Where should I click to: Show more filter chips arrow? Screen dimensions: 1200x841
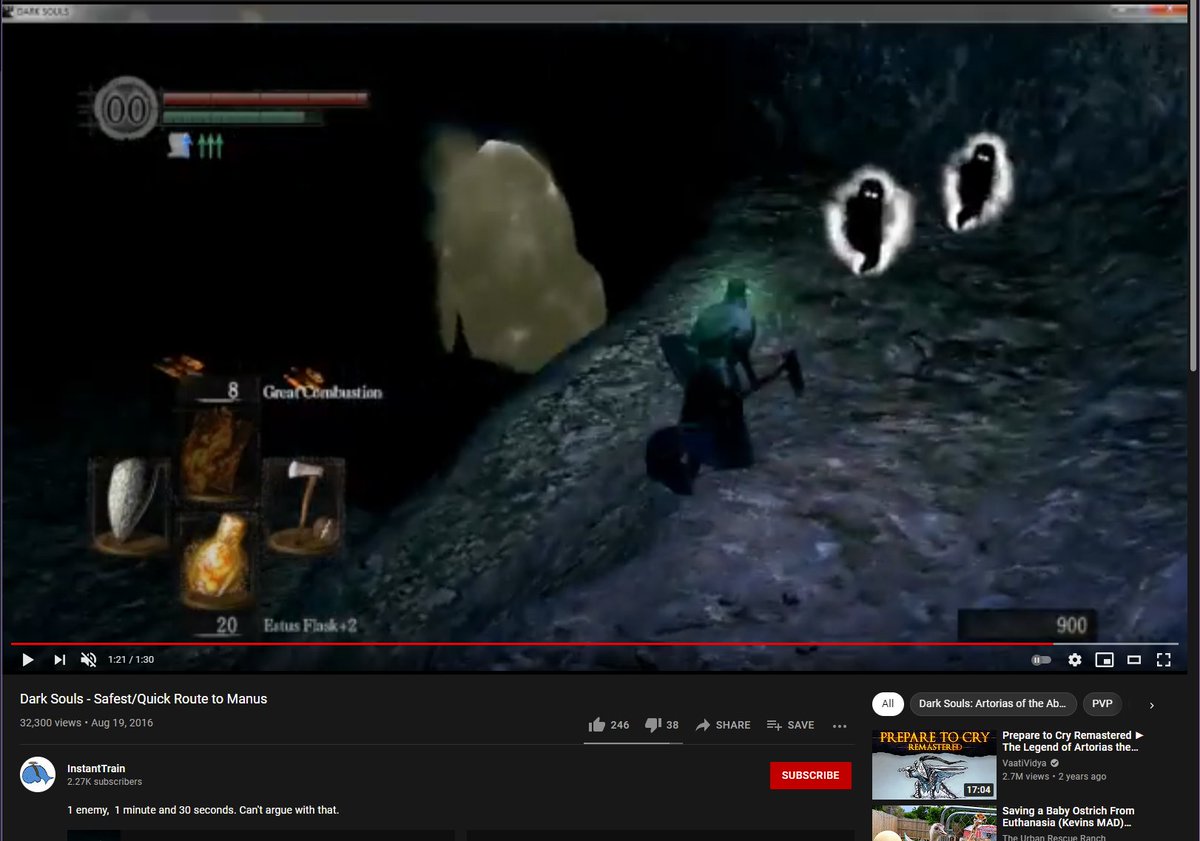click(1151, 705)
